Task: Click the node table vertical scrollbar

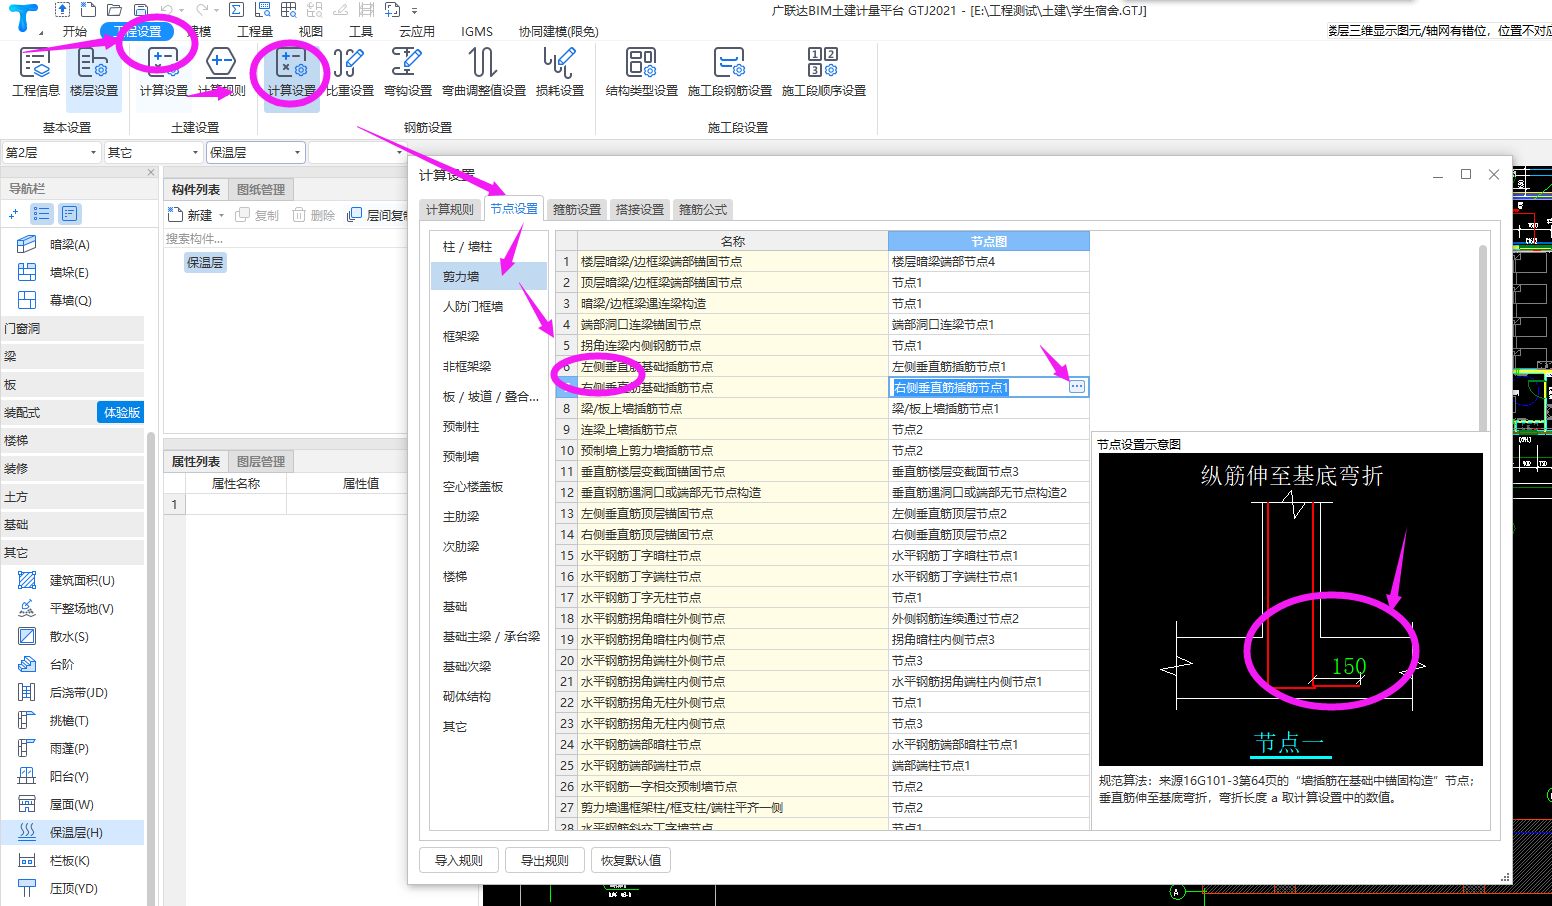Action: (1482, 338)
